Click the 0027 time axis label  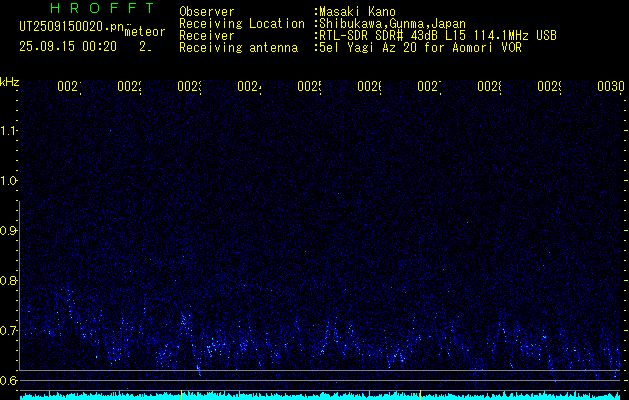tap(429, 86)
